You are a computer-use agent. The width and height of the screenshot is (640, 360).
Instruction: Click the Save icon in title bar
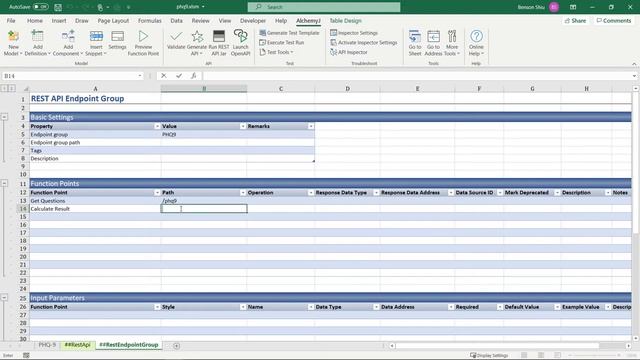point(58,7)
